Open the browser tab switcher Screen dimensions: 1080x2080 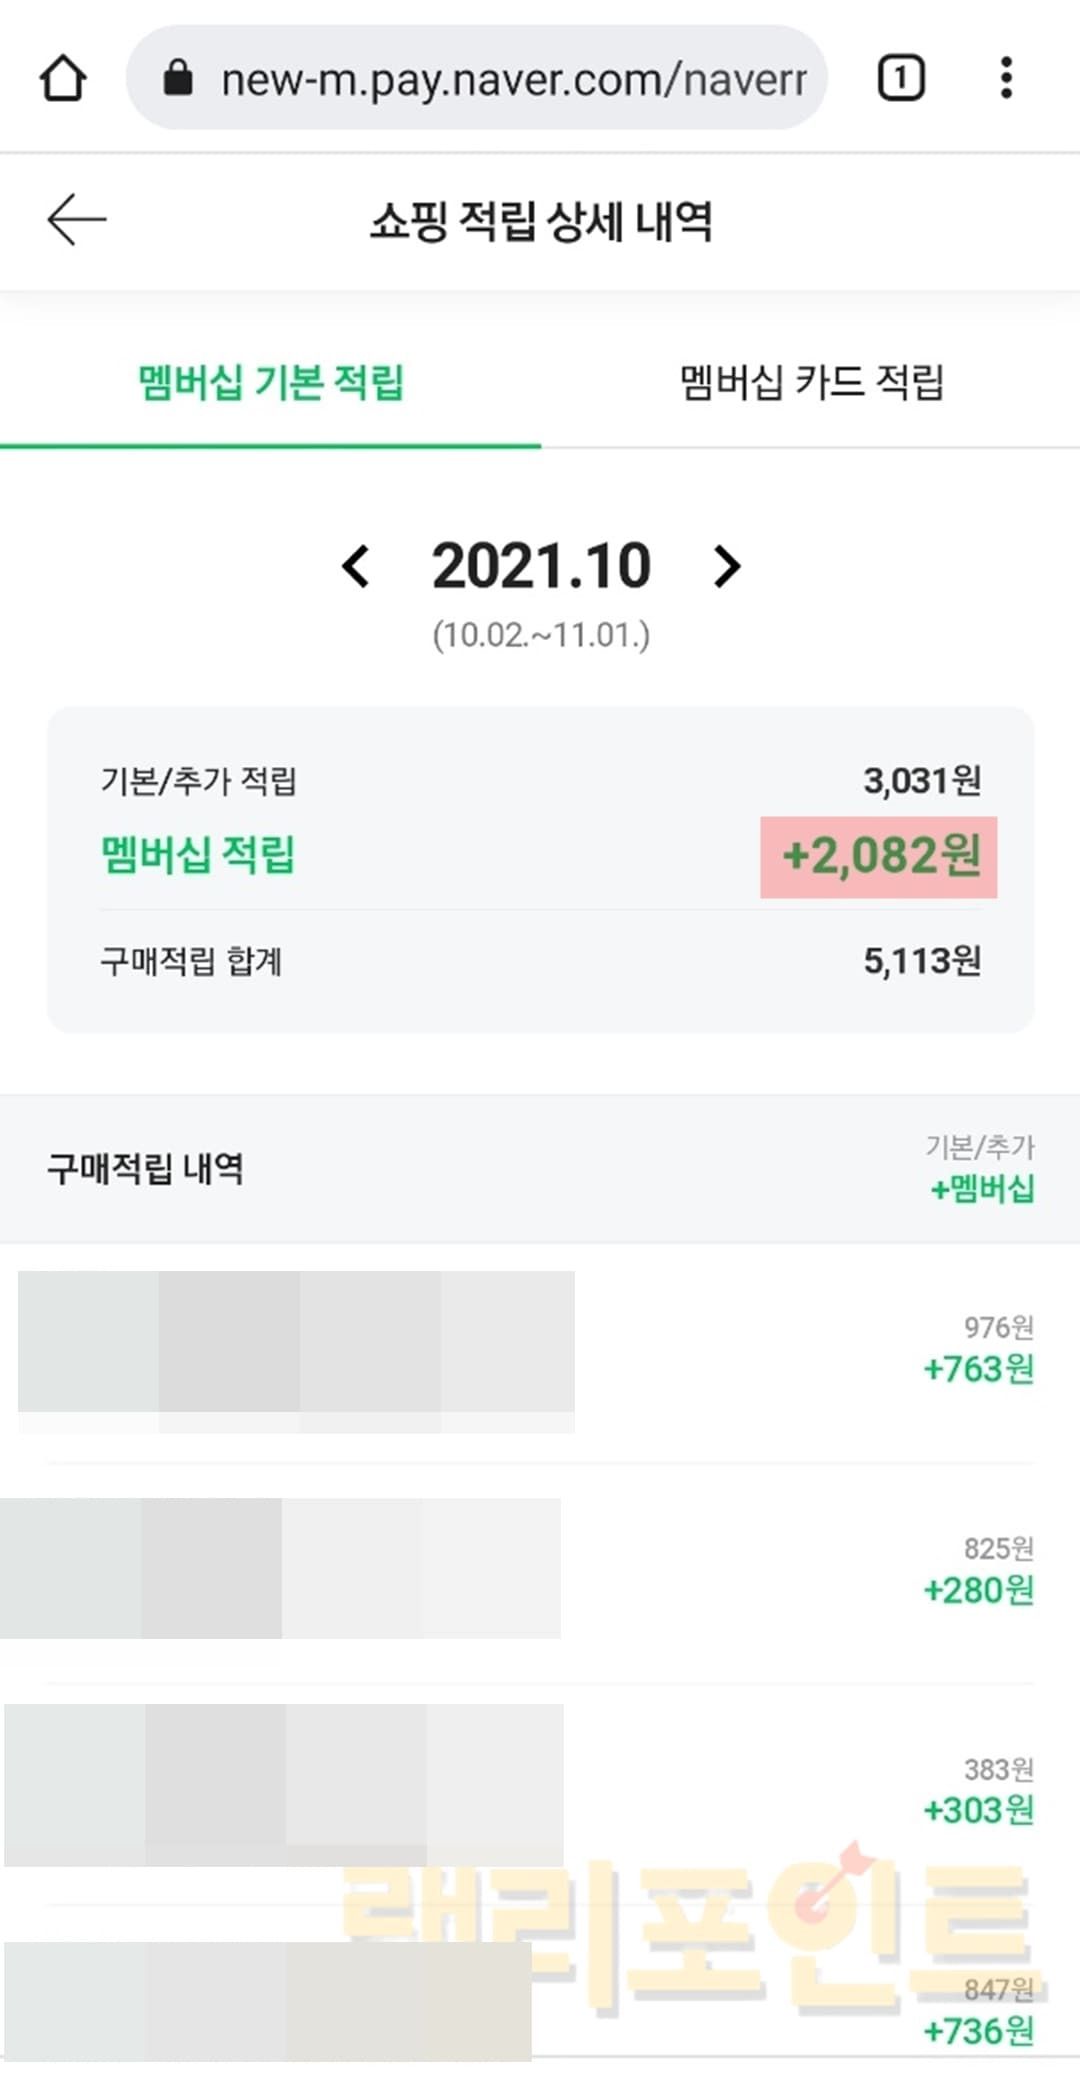tap(900, 78)
